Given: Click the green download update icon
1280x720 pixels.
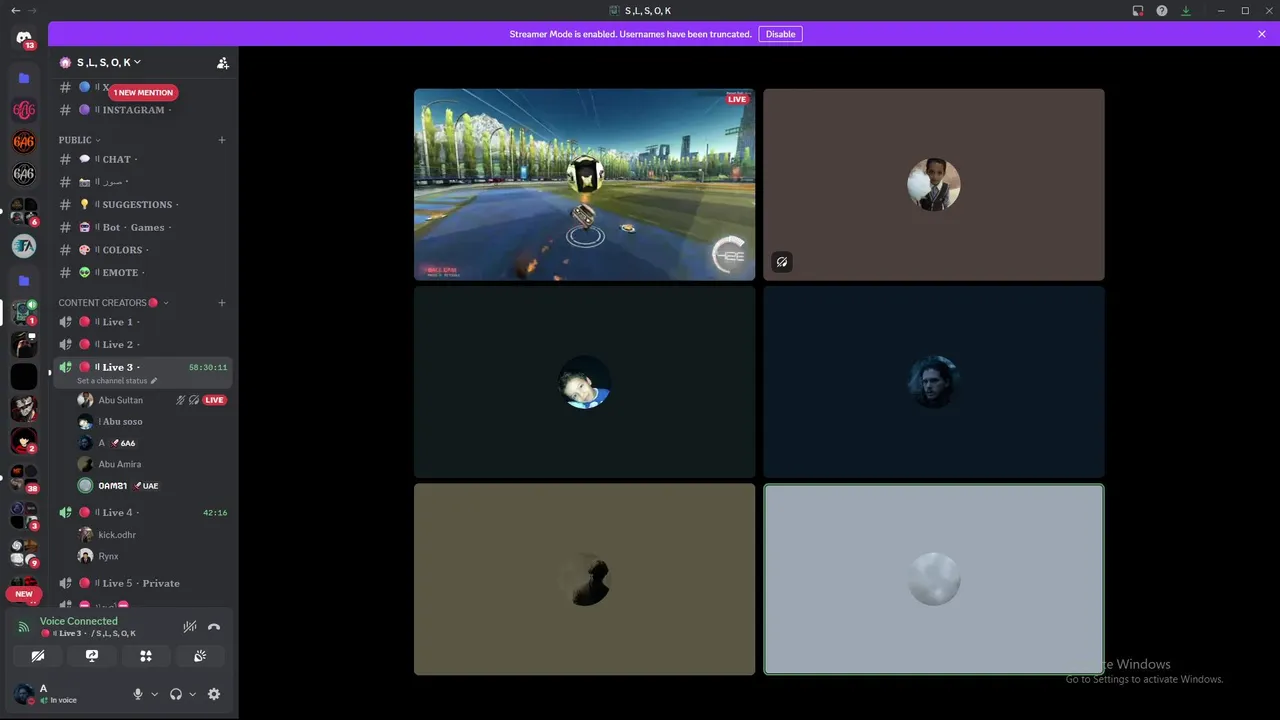Looking at the screenshot, I should coord(1186,11).
